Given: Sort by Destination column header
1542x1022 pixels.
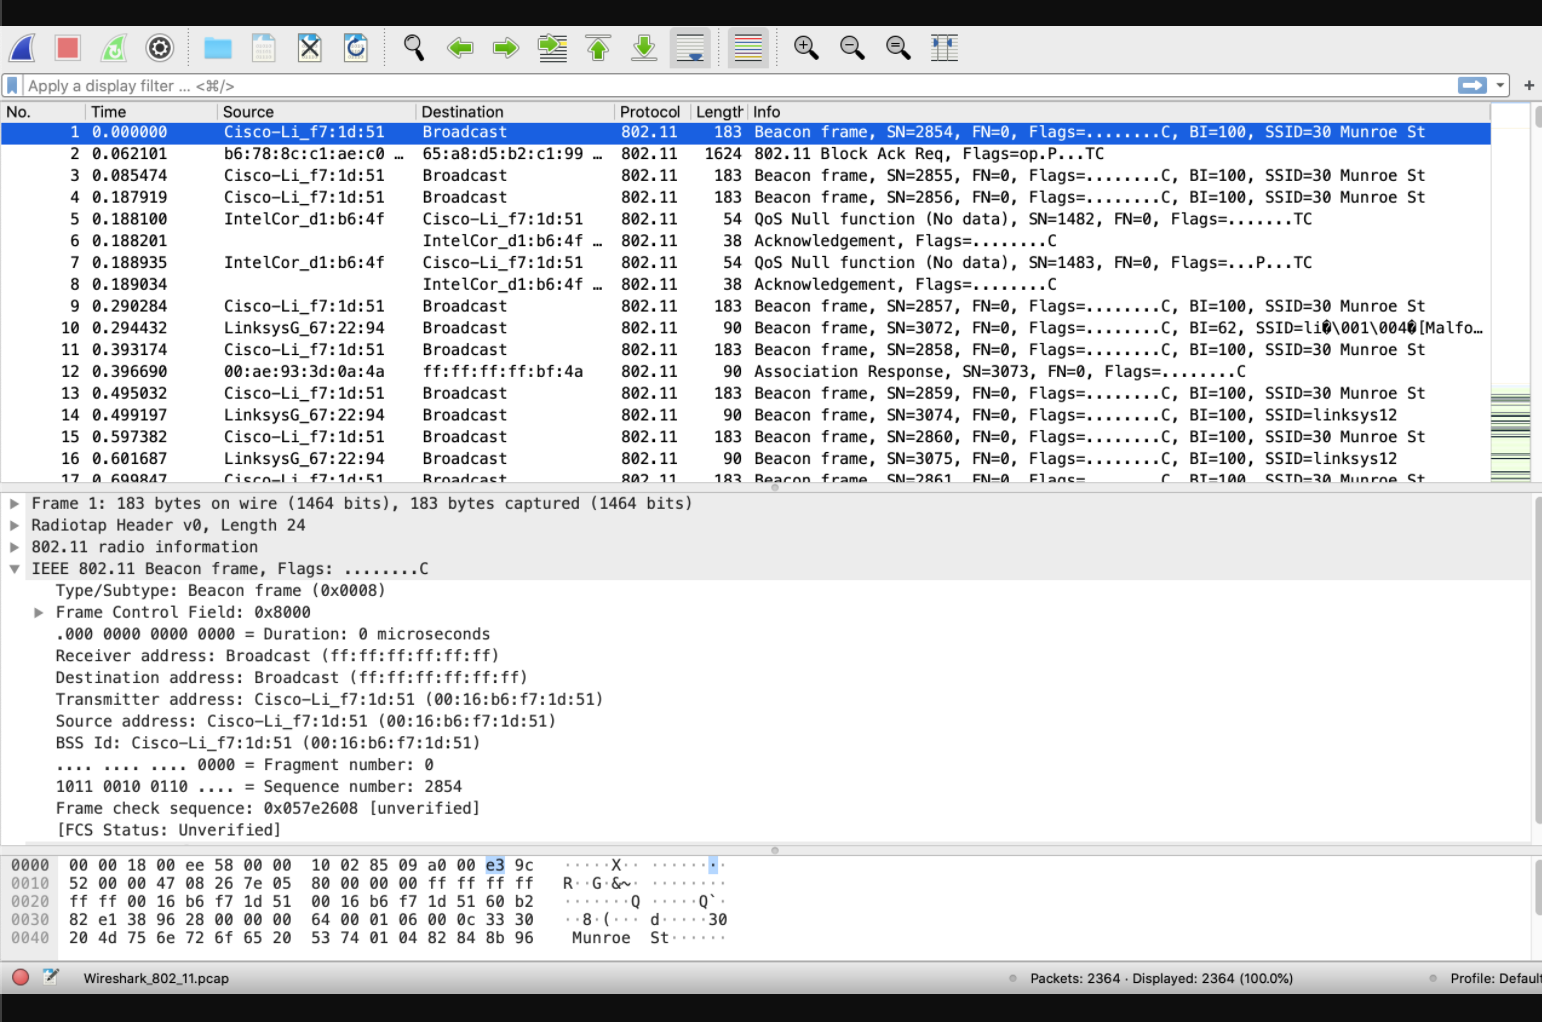Looking at the screenshot, I should pos(514,112).
